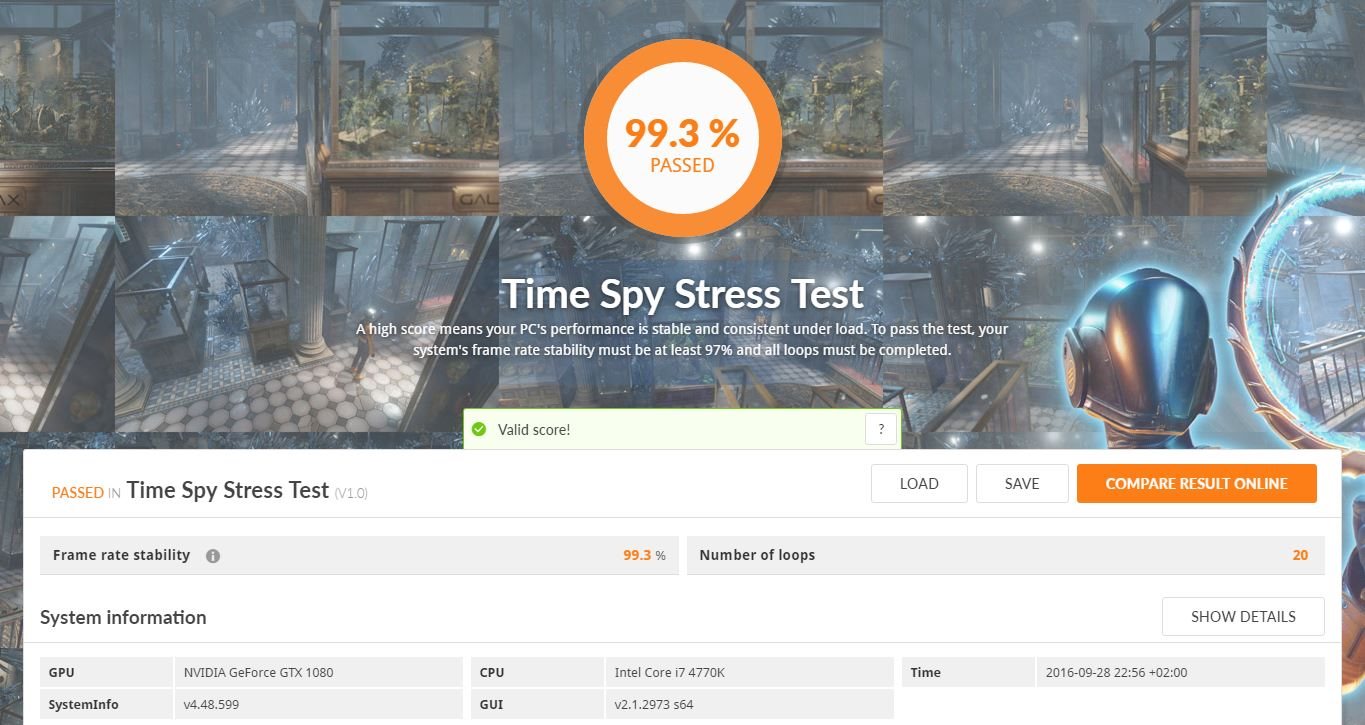Click the loops value 20

[x=1300, y=555]
